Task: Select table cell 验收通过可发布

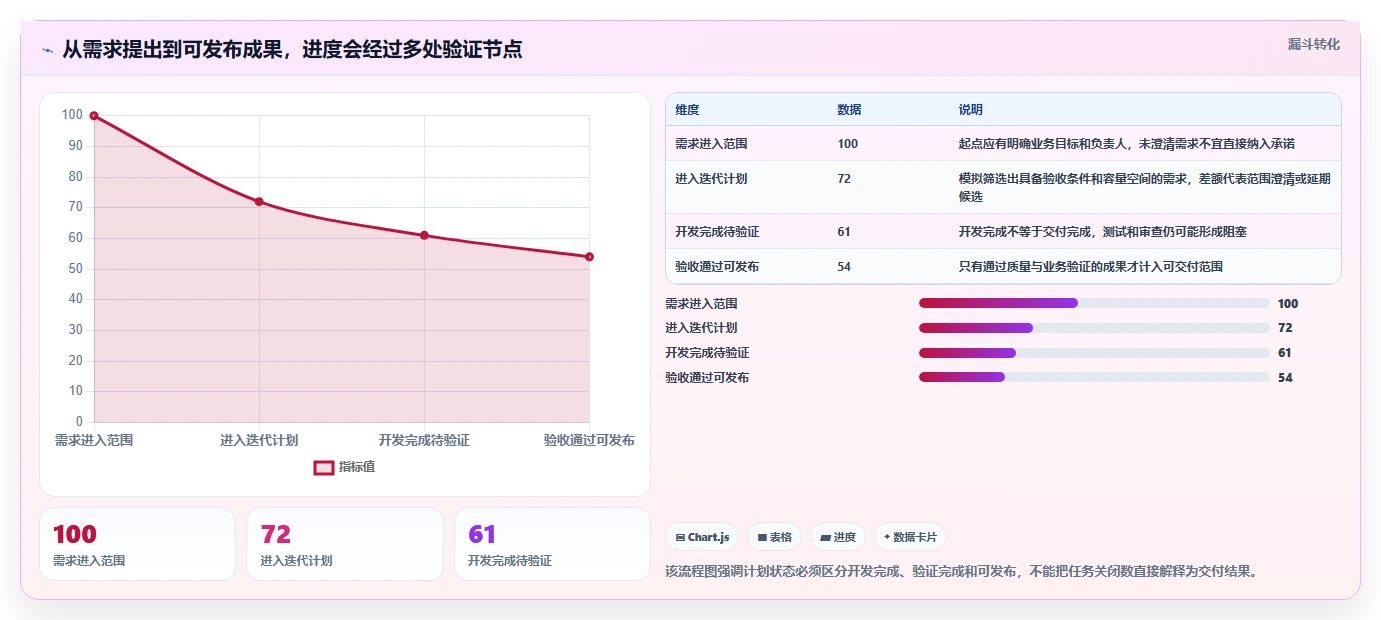Action: [717, 267]
